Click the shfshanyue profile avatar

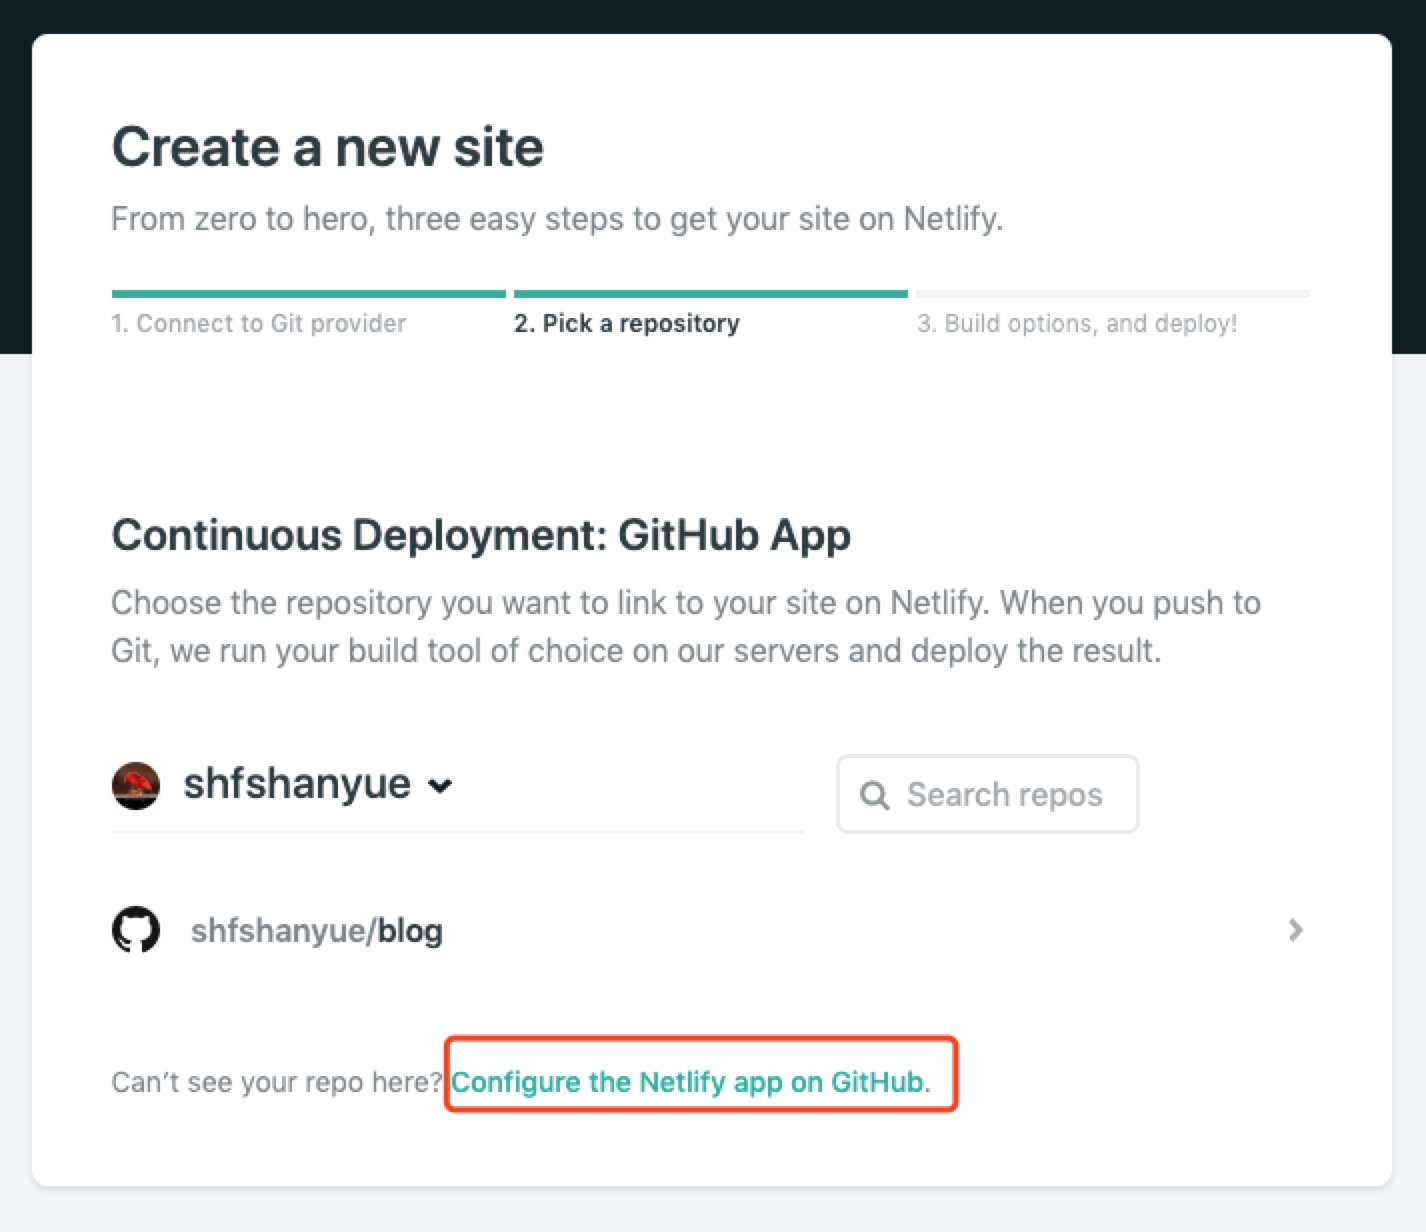click(136, 785)
